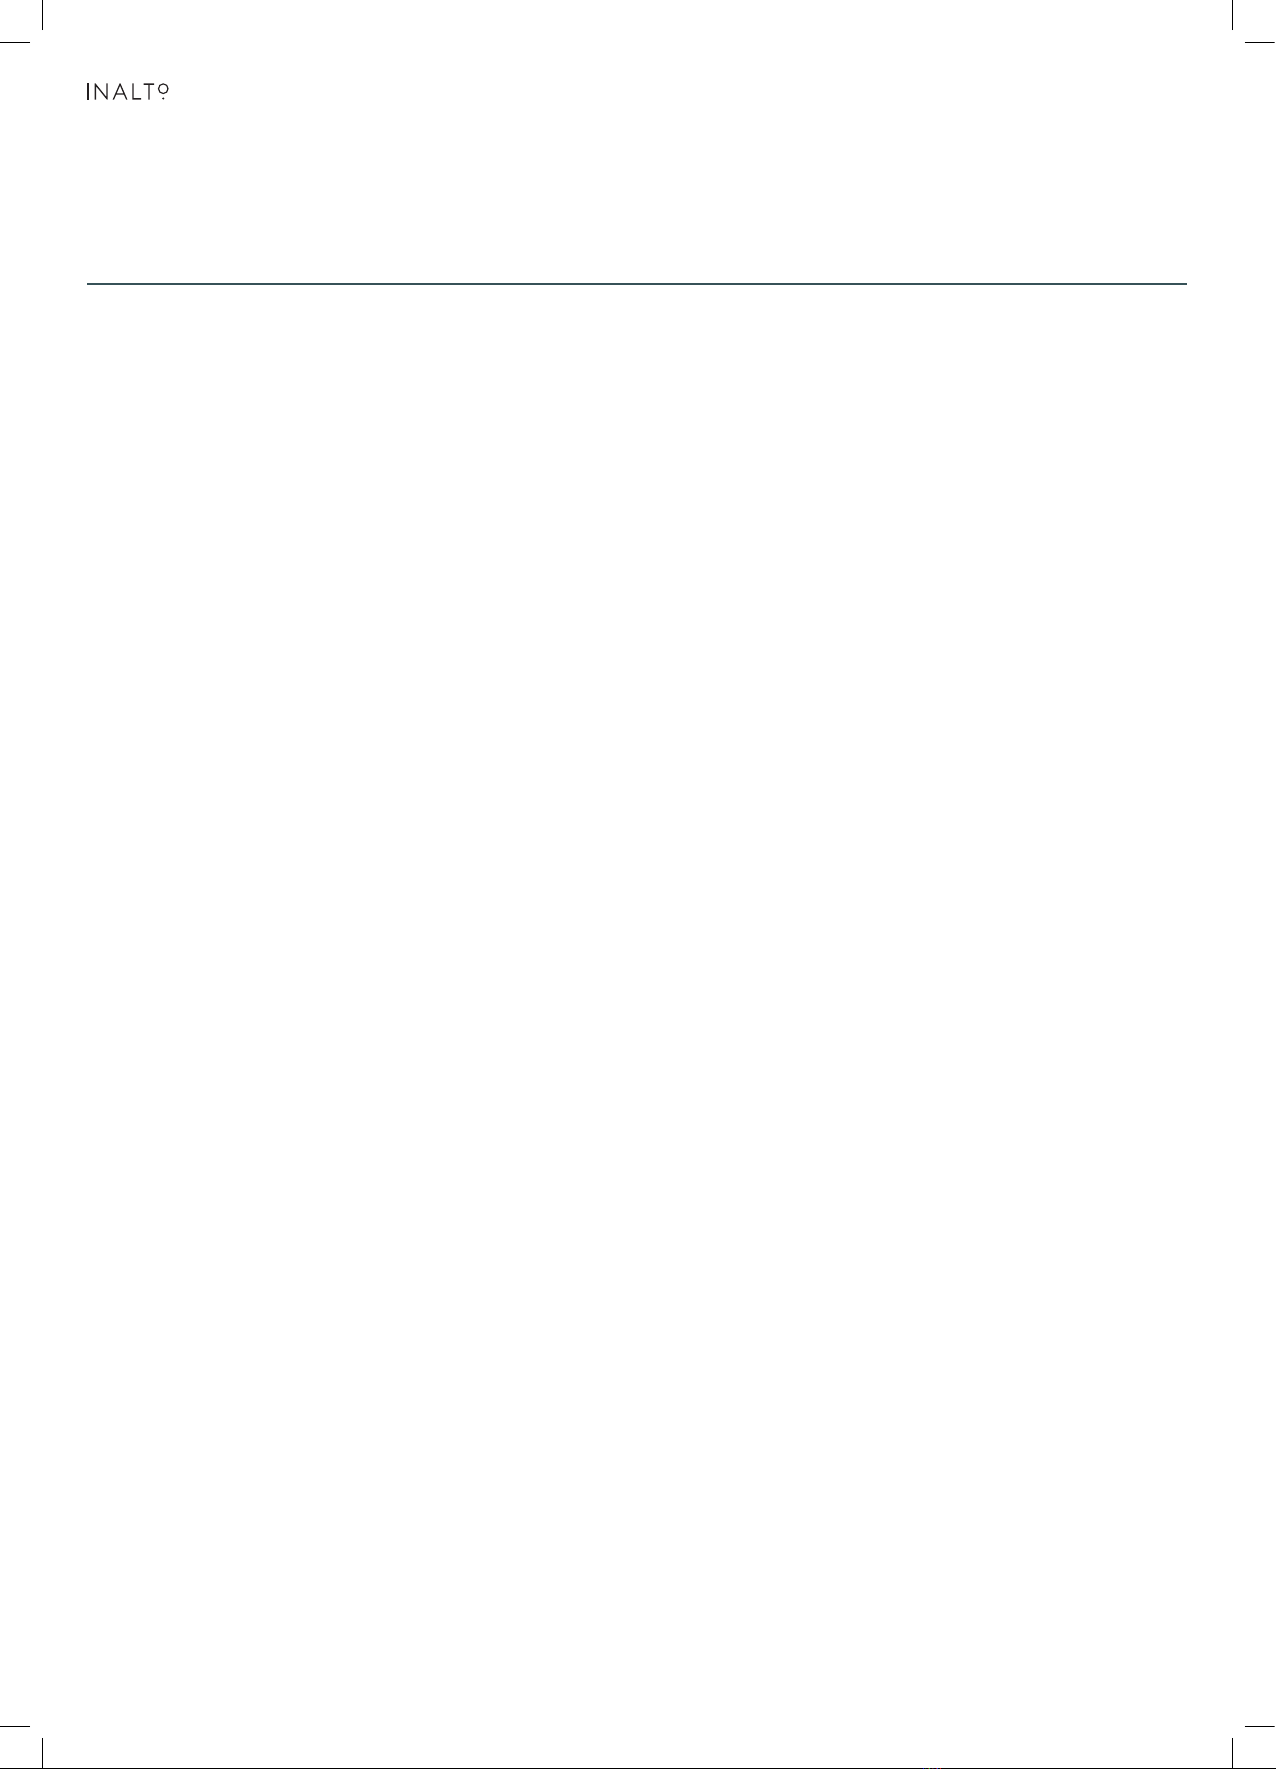Click the INALTO logo
The image size is (1276, 1769).
coord(128,92)
